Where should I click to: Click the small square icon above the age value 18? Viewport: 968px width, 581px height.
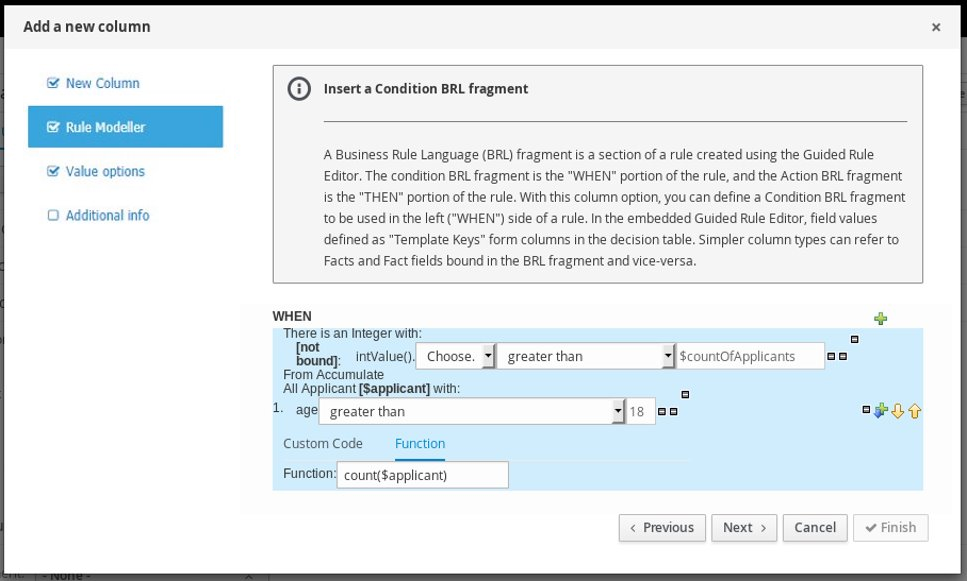(x=685, y=393)
